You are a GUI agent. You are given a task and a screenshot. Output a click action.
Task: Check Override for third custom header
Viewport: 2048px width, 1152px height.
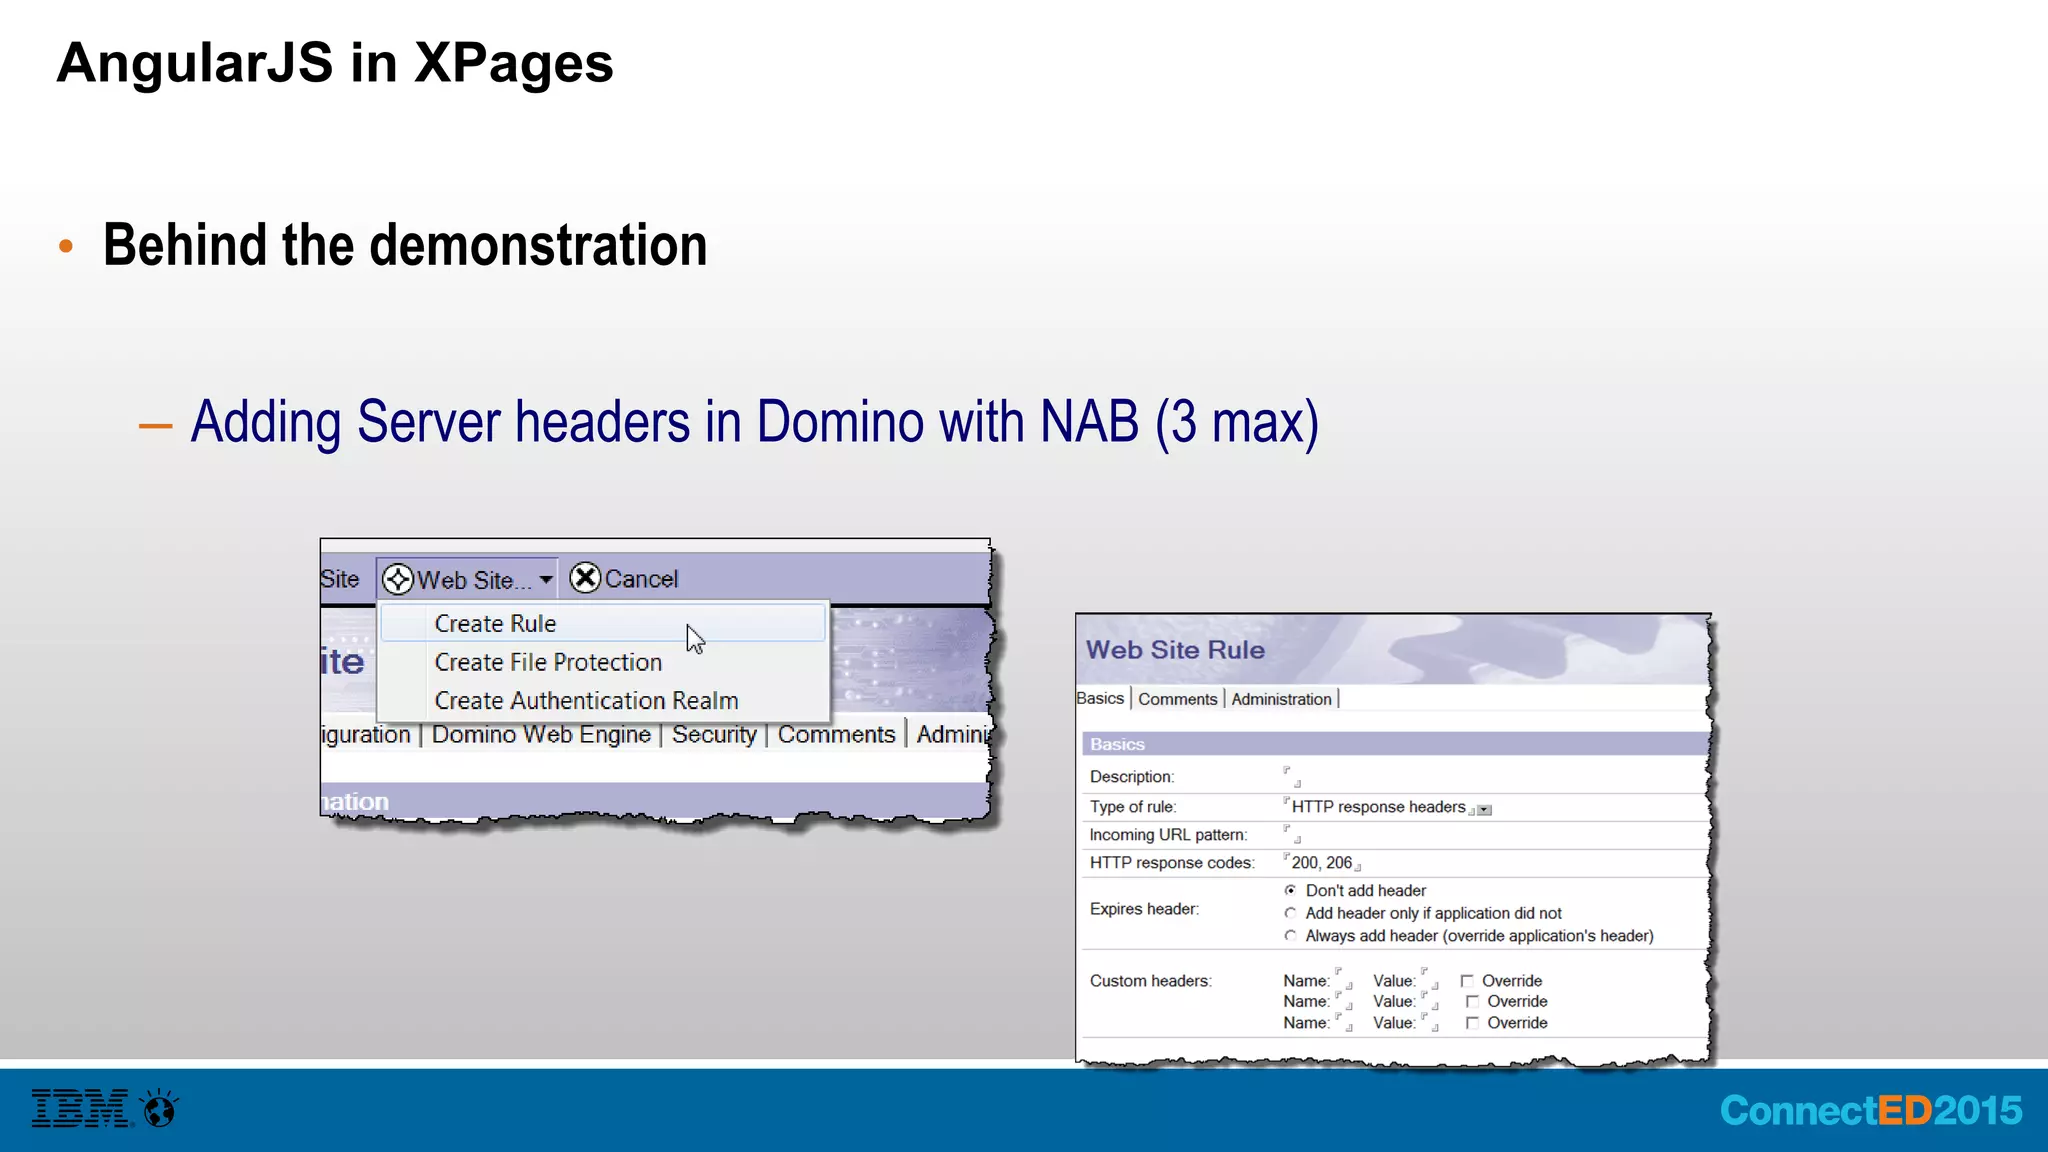(1472, 1023)
